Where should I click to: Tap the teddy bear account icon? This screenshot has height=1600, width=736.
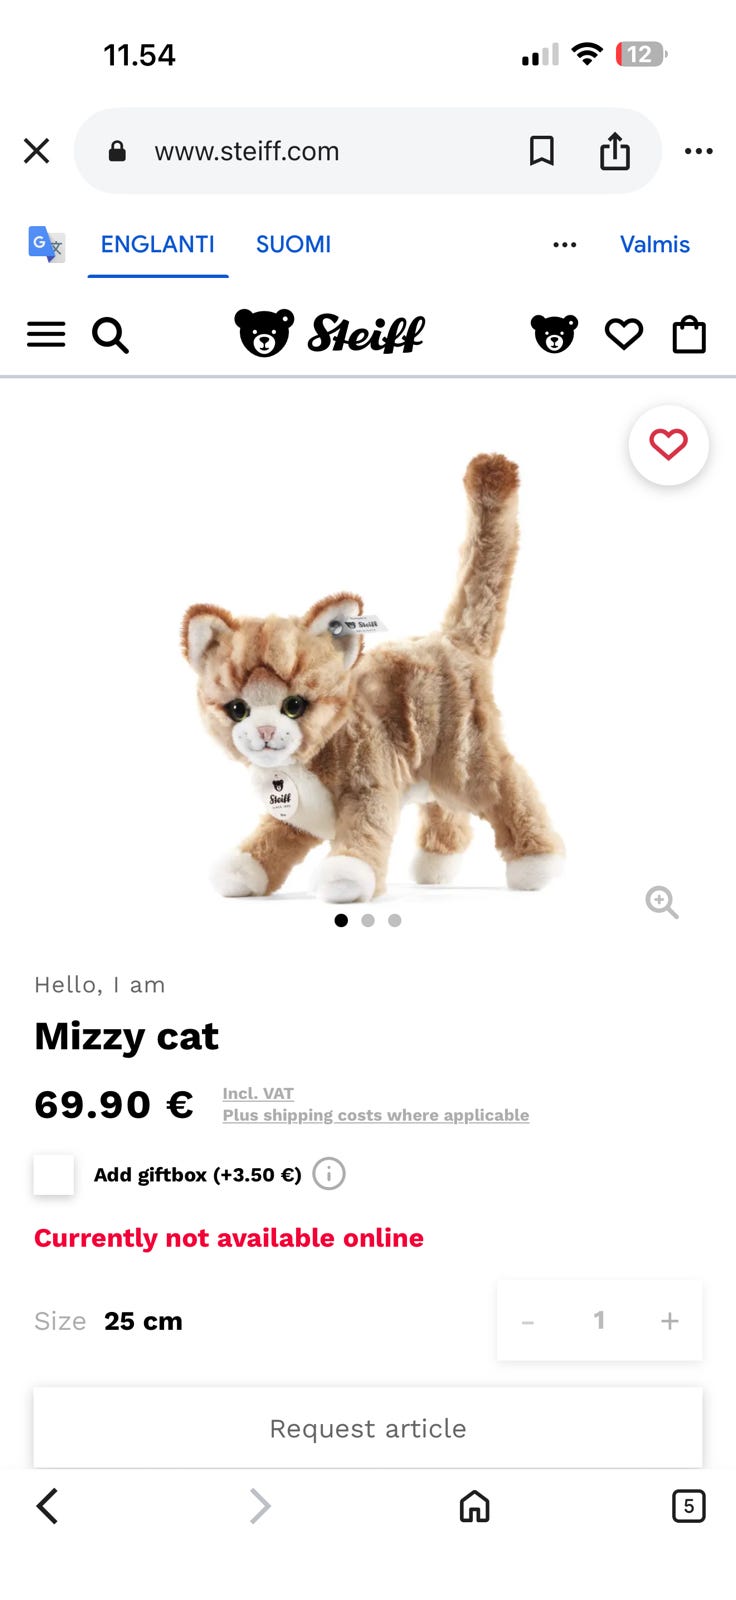(x=554, y=334)
